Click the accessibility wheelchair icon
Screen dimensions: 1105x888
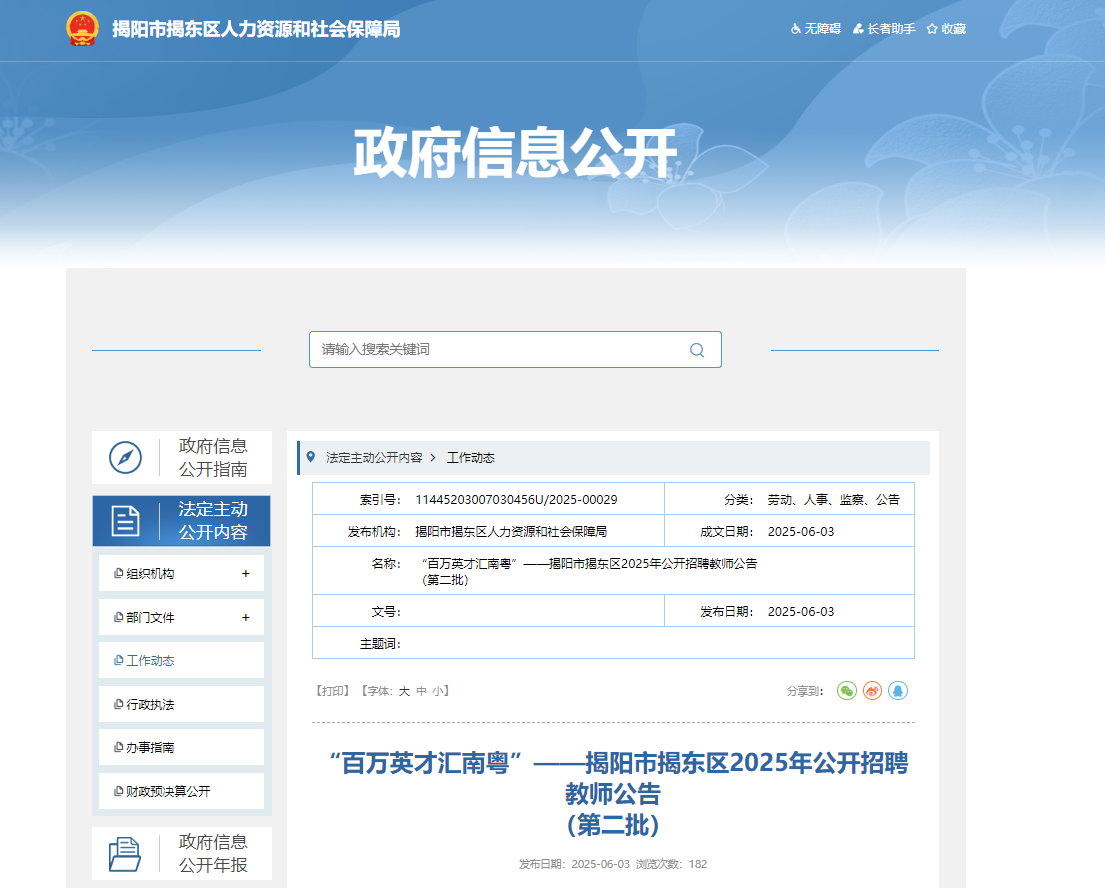[x=796, y=29]
